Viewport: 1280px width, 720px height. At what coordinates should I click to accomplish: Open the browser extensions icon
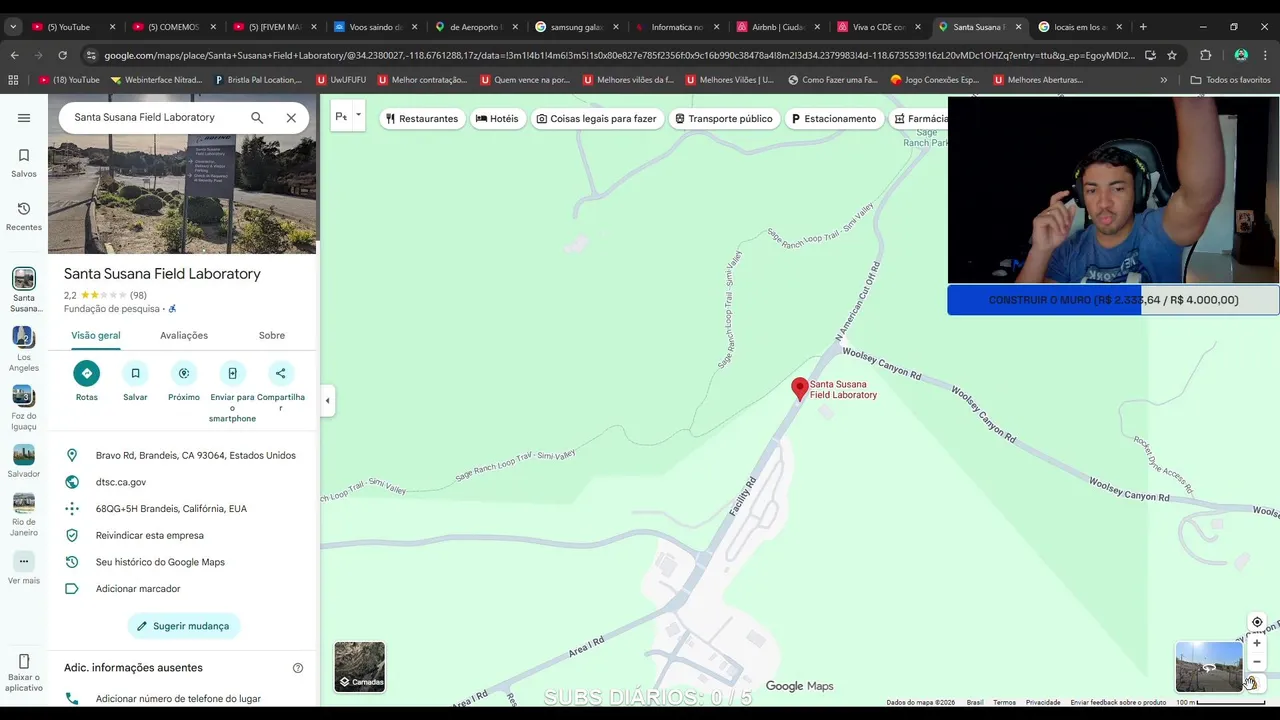click(1205, 55)
